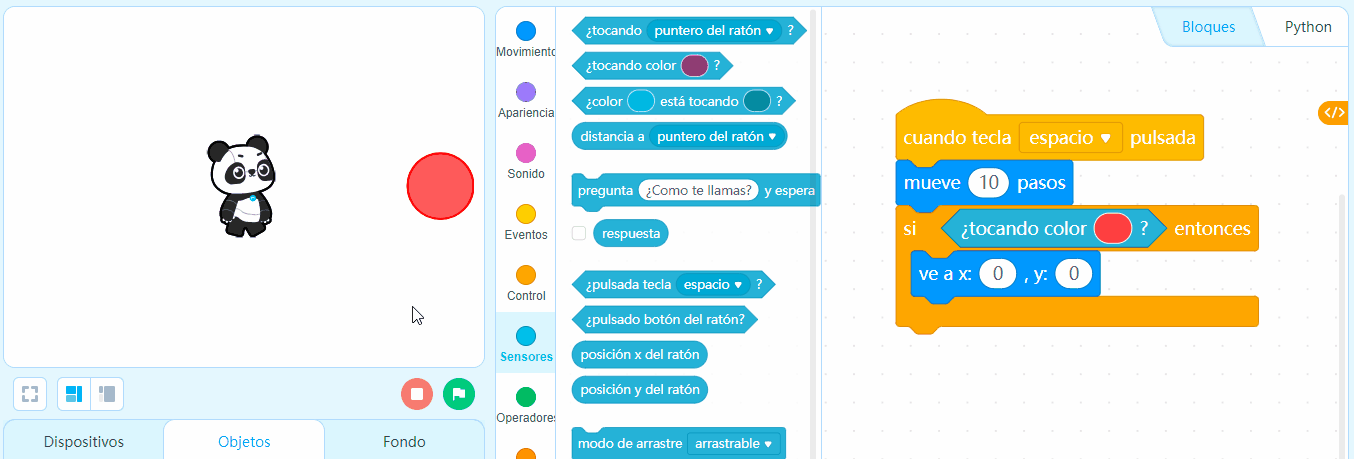
Task: Open the Movimiento block category
Action: point(525,40)
